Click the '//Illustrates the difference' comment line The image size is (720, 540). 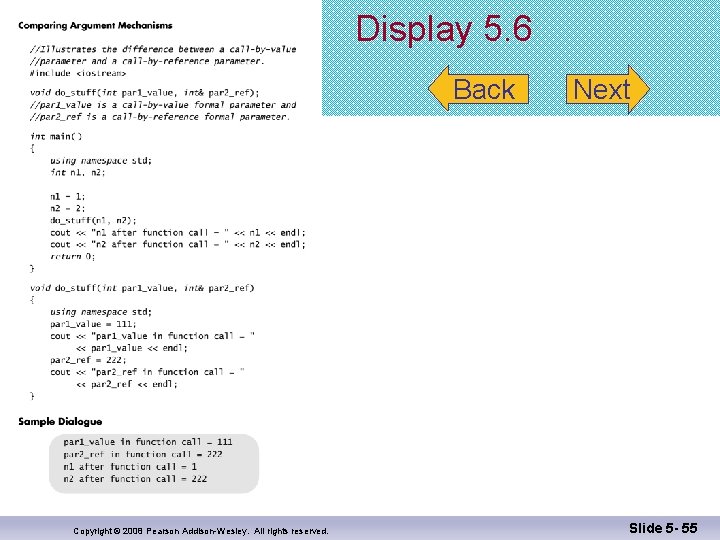click(163, 49)
